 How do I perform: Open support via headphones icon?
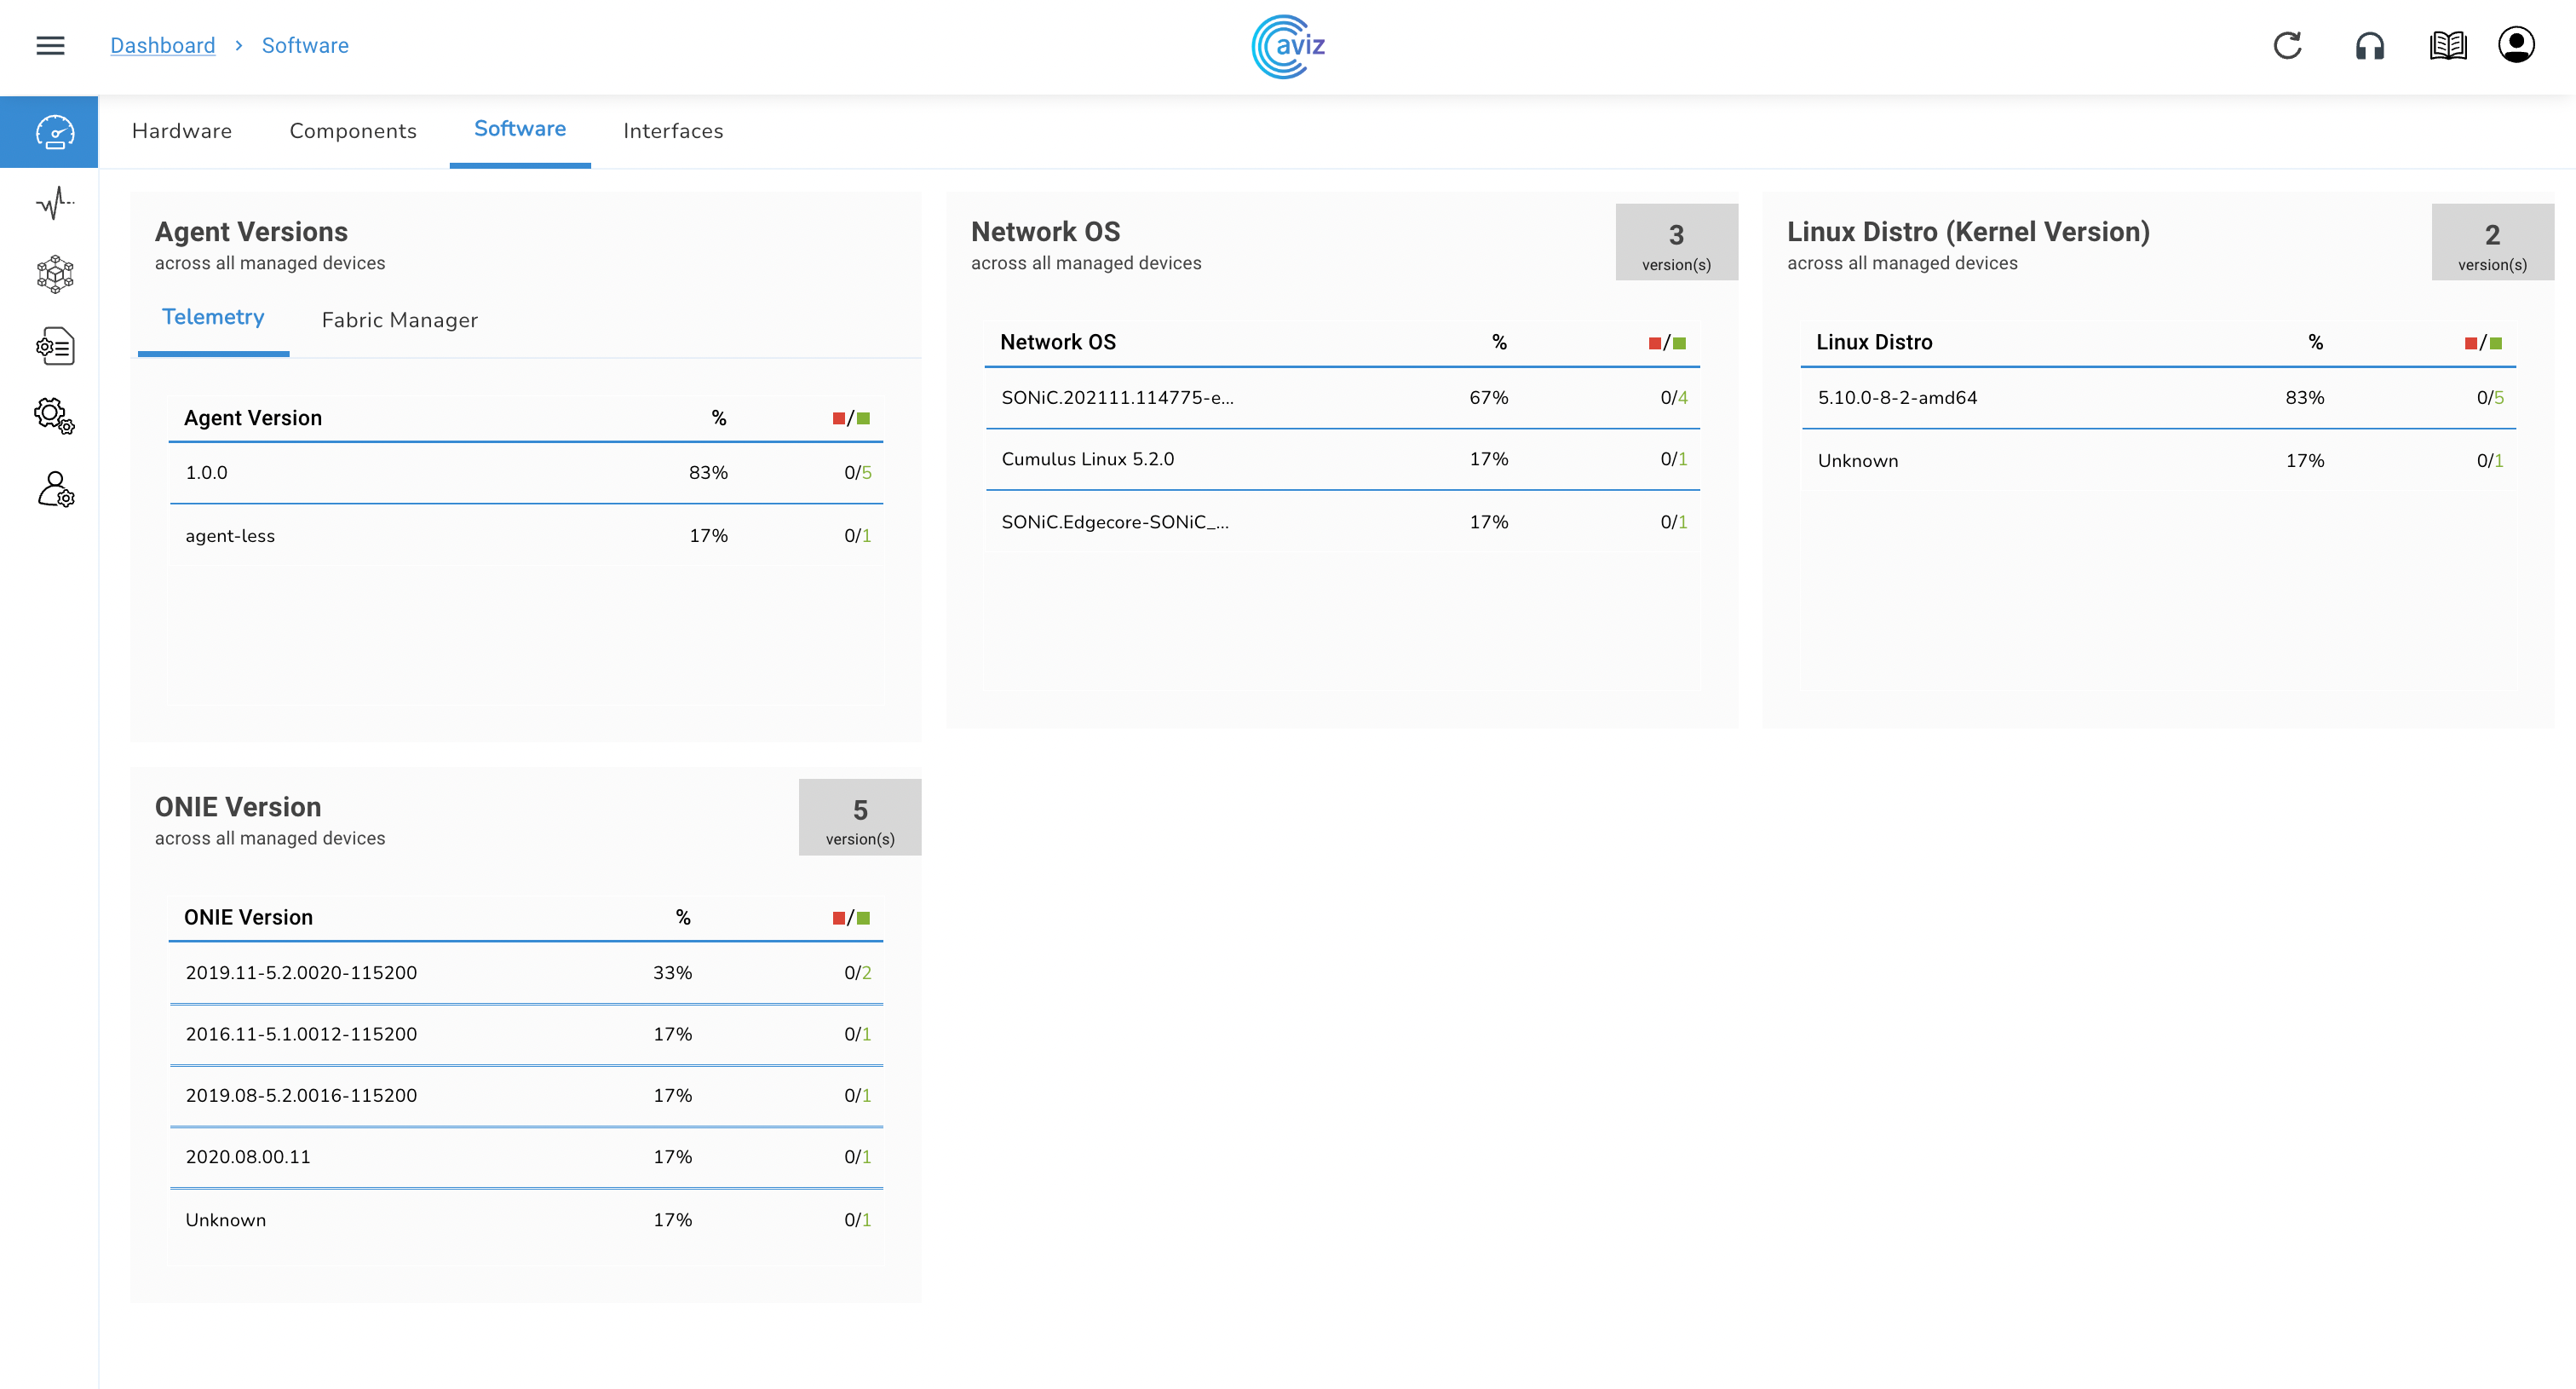[x=2369, y=45]
